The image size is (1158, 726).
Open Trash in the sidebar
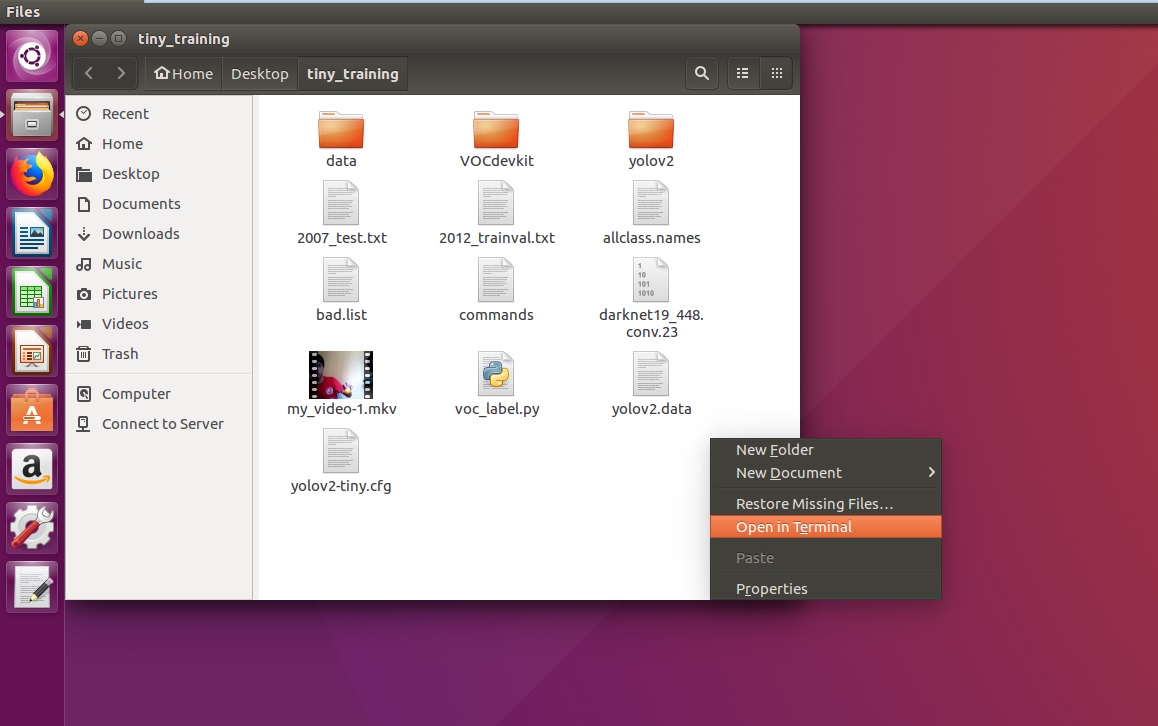pos(159,354)
